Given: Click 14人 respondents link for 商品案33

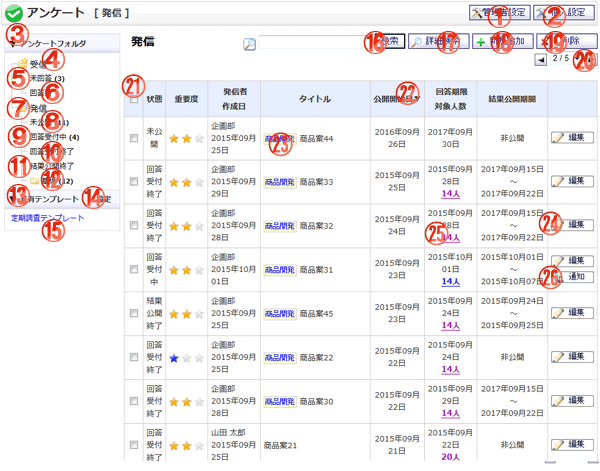Looking at the screenshot, I should coord(450,195).
